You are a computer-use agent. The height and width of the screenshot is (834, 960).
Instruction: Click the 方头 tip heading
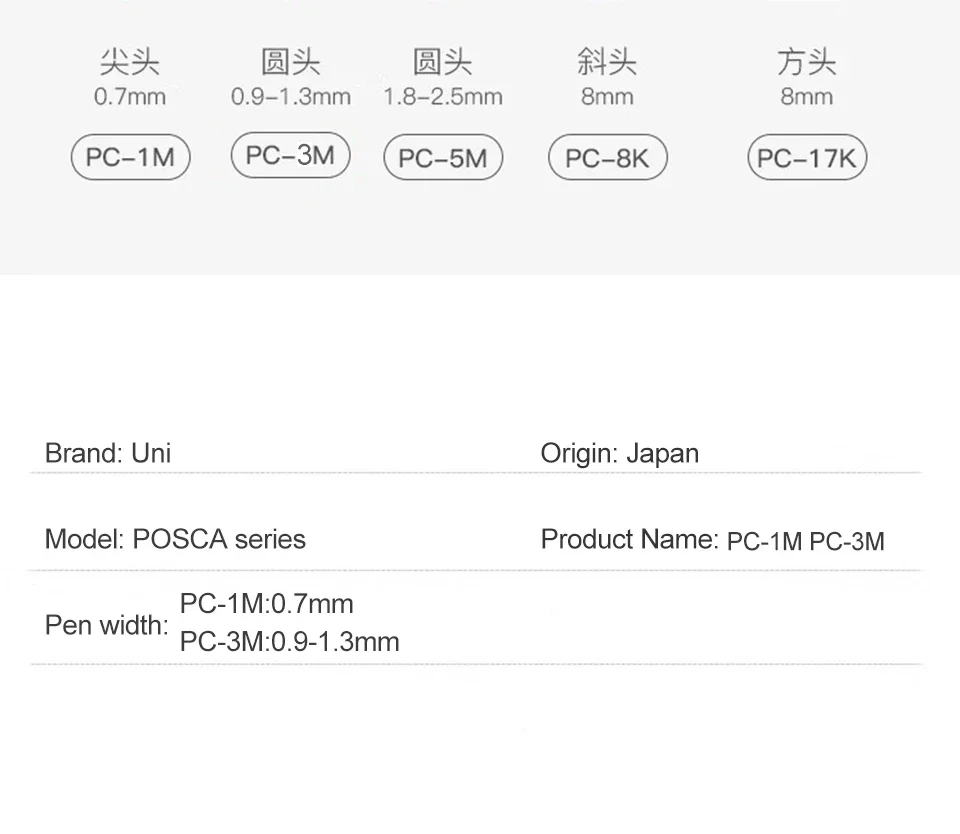[807, 63]
